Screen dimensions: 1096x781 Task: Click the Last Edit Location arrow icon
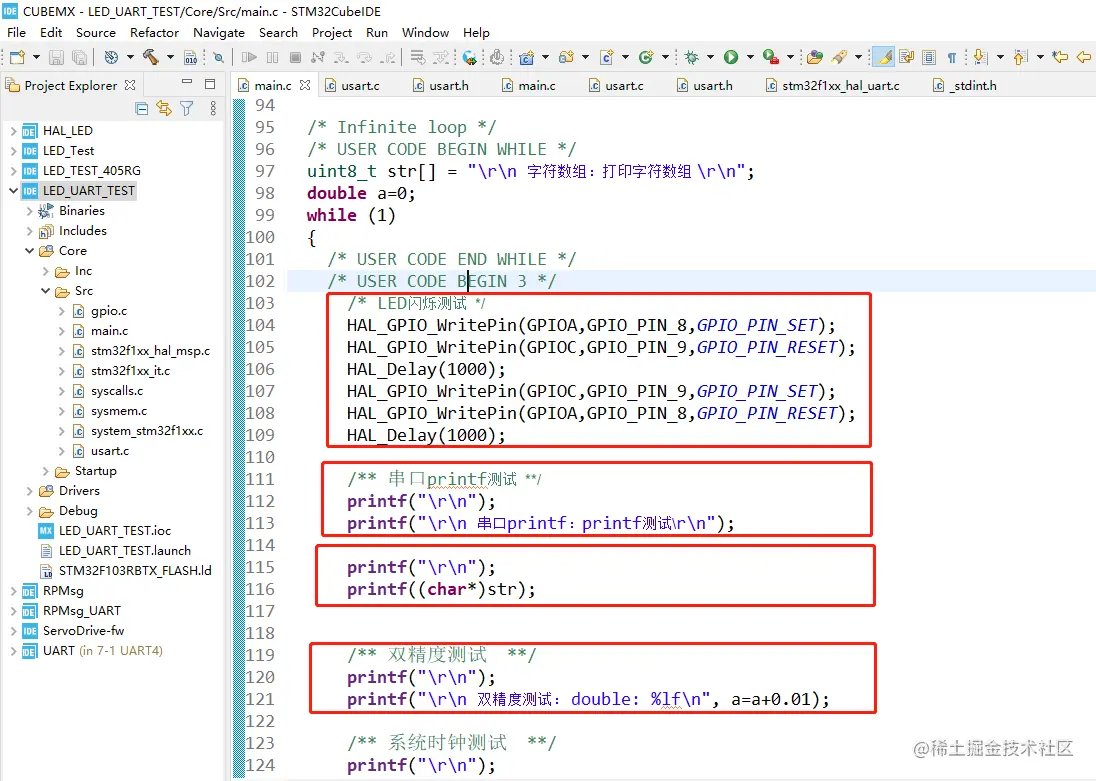click(x=1060, y=57)
